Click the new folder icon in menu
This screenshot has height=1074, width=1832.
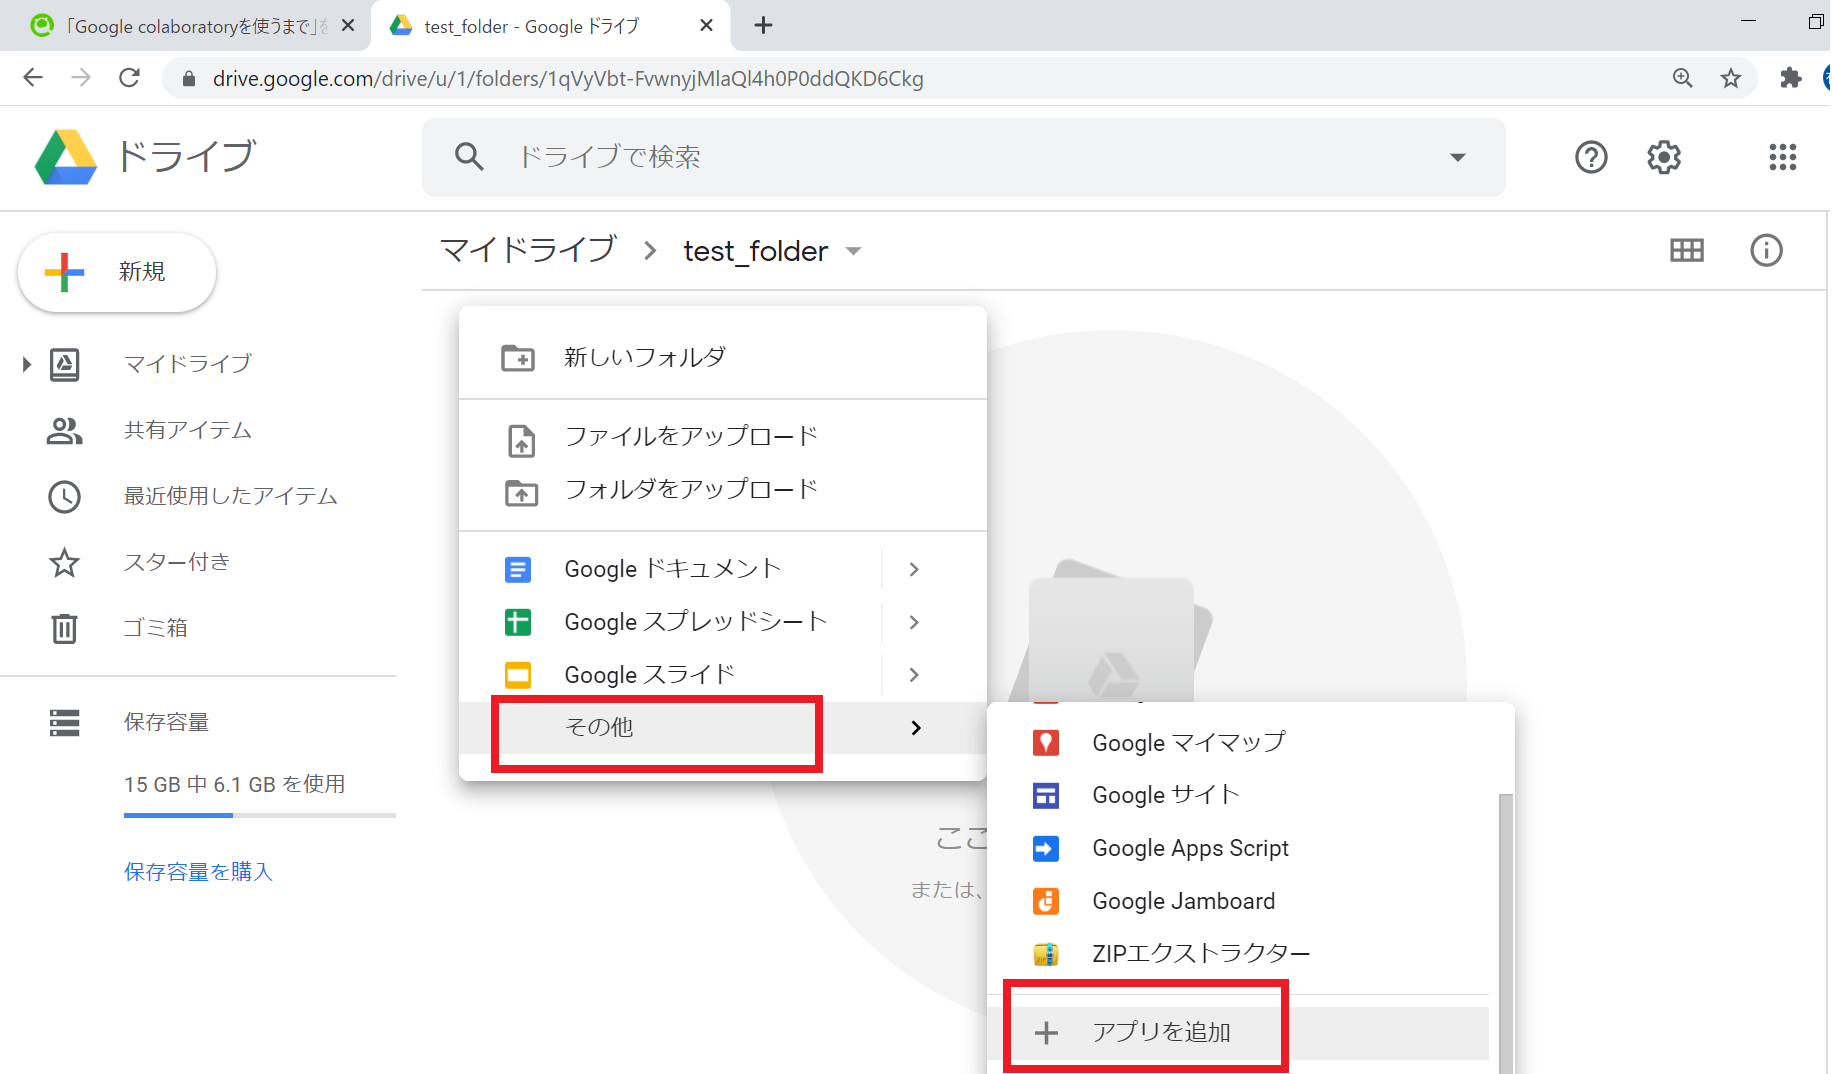tap(518, 358)
